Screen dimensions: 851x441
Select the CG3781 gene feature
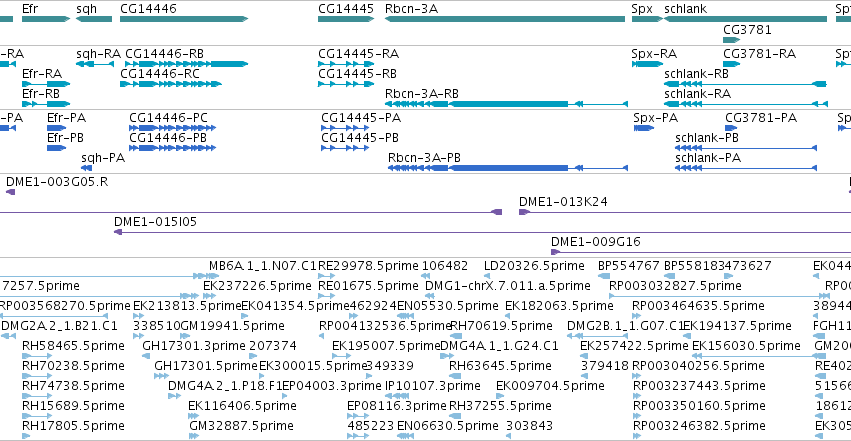click(x=732, y=40)
